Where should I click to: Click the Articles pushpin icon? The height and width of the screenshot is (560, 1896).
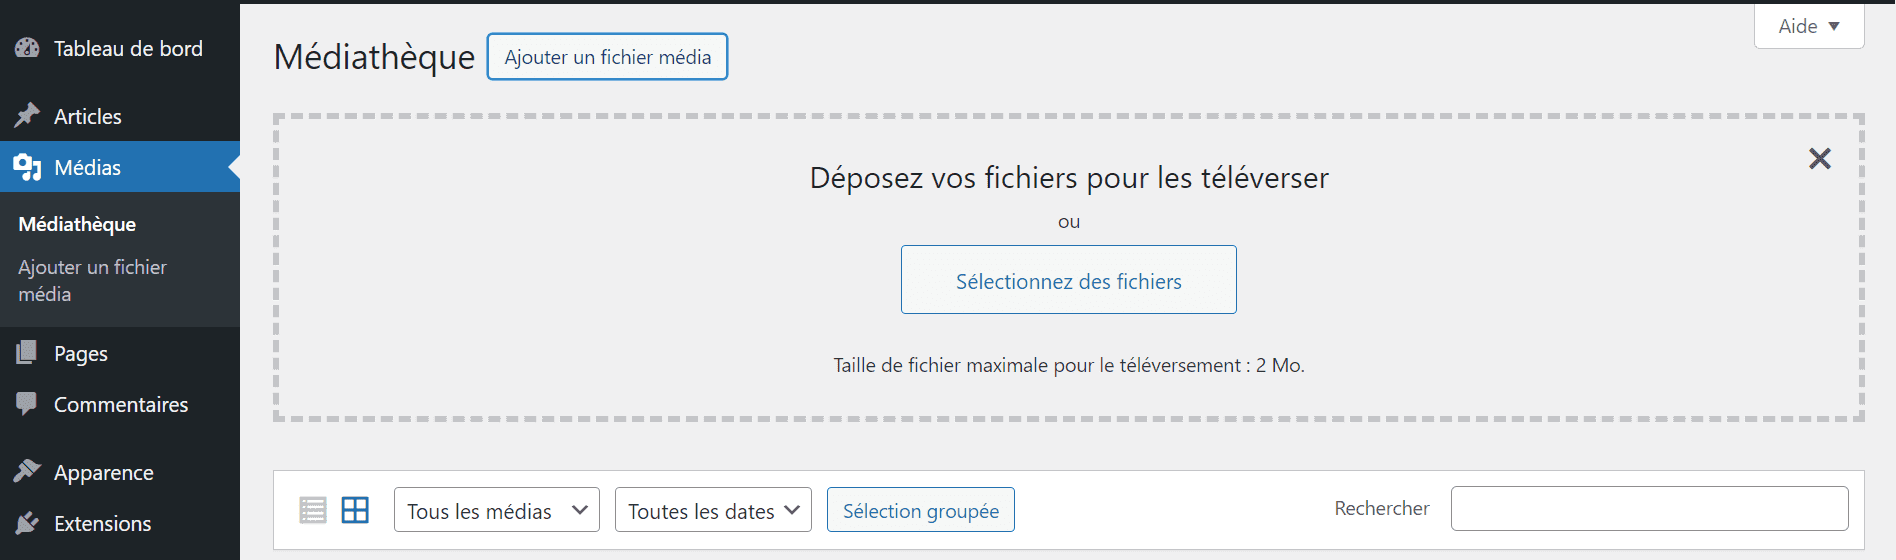click(27, 116)
